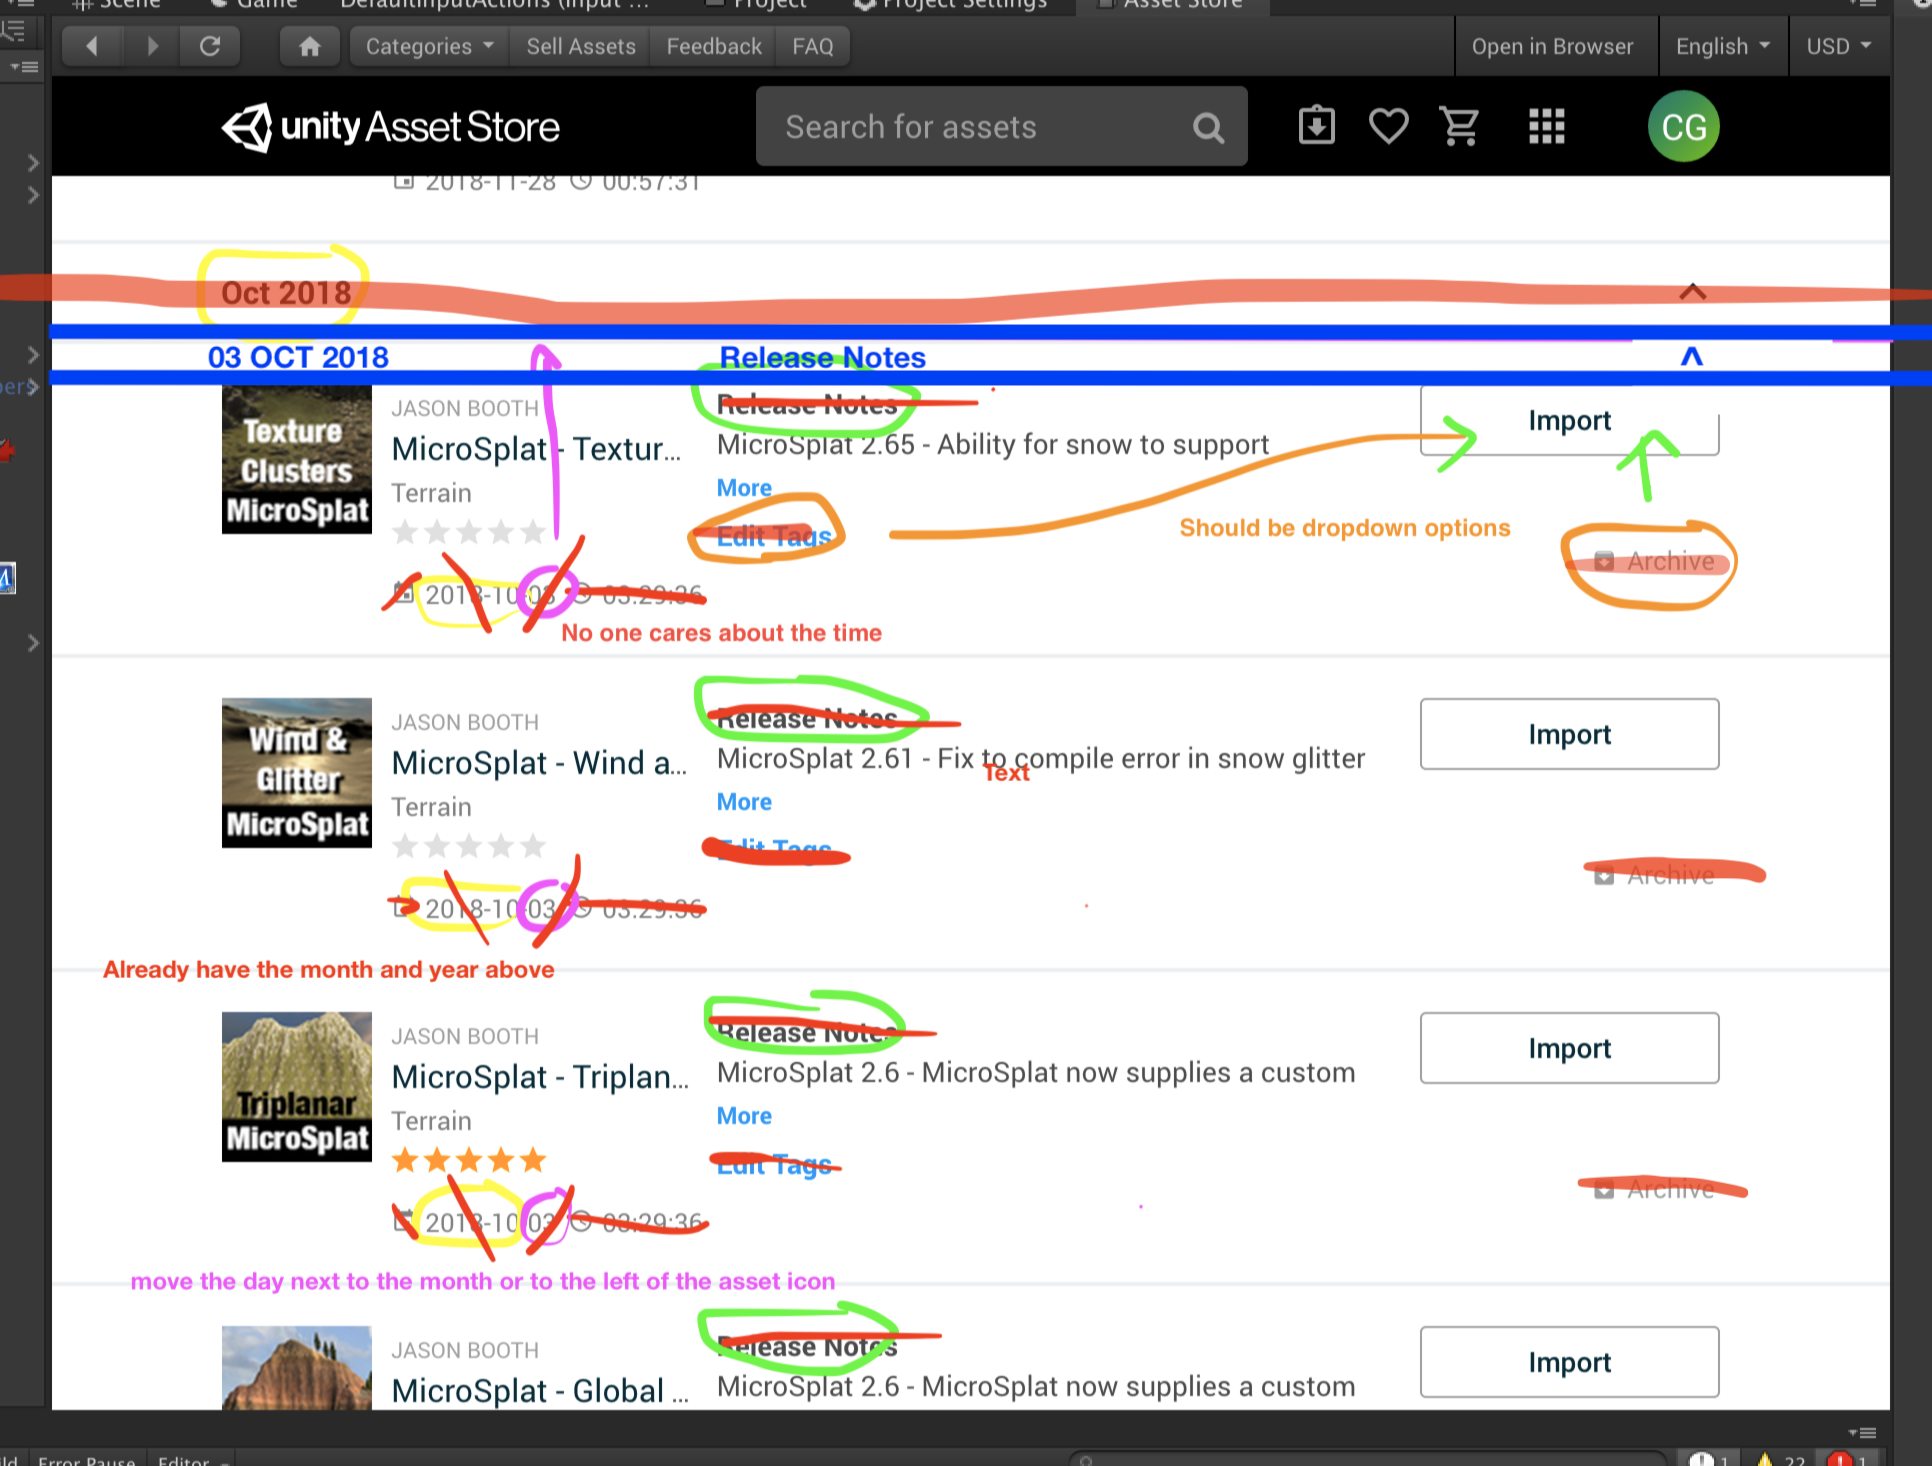
Task: Import MicroSplat Wind and Glitter asset
Action: [x=1569, y=734]
